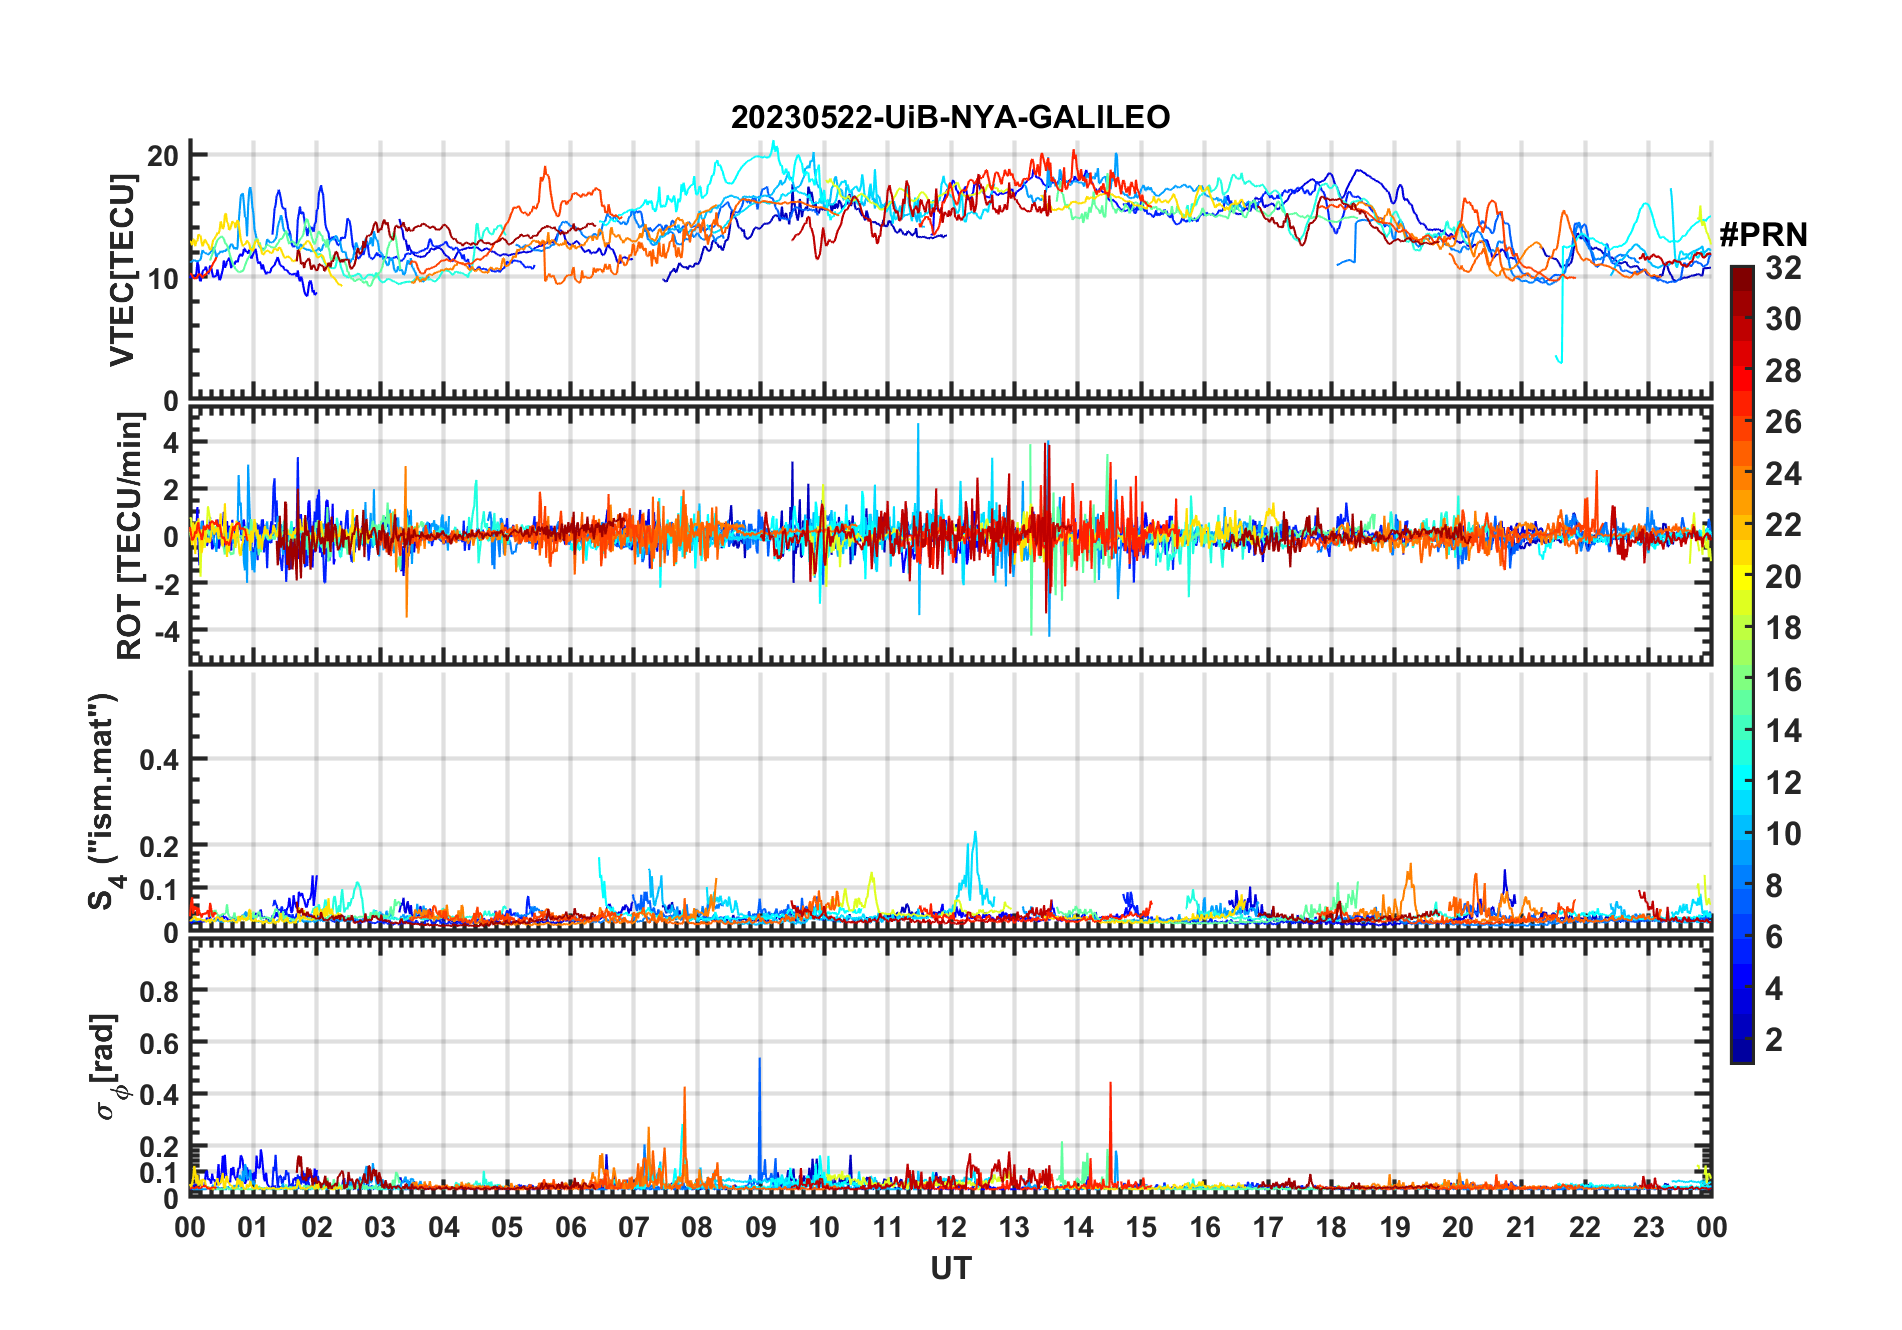This screenshot has width=1902, height=1330.
Task: Select colorbar tick label 30
Action: (x=1783, y=318)
